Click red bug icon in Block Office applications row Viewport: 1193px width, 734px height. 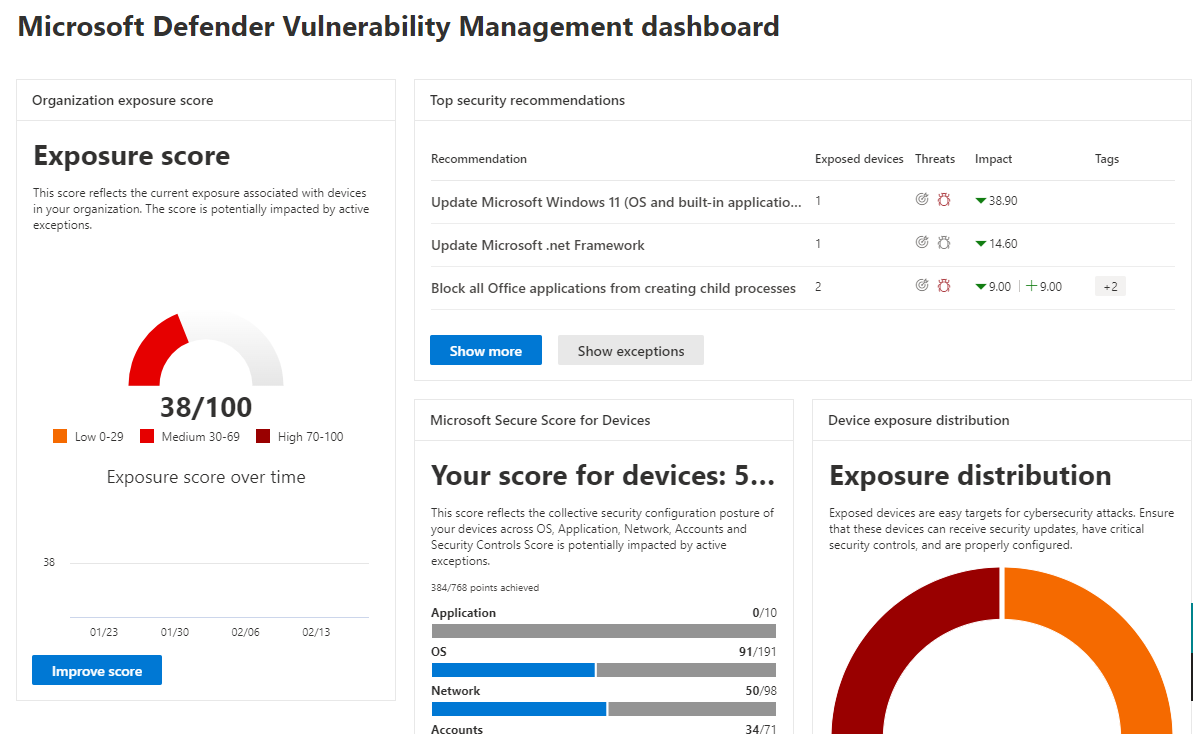click(x=943, y=286)
